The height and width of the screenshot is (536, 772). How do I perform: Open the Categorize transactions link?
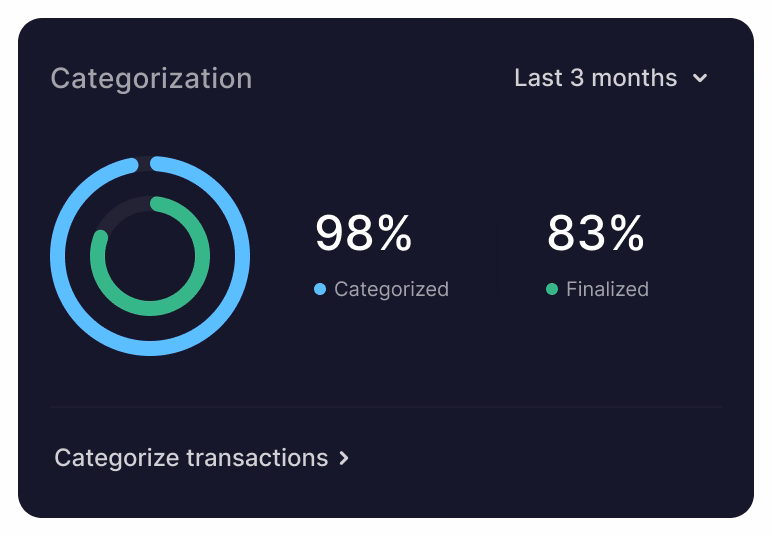coord(191,458)
